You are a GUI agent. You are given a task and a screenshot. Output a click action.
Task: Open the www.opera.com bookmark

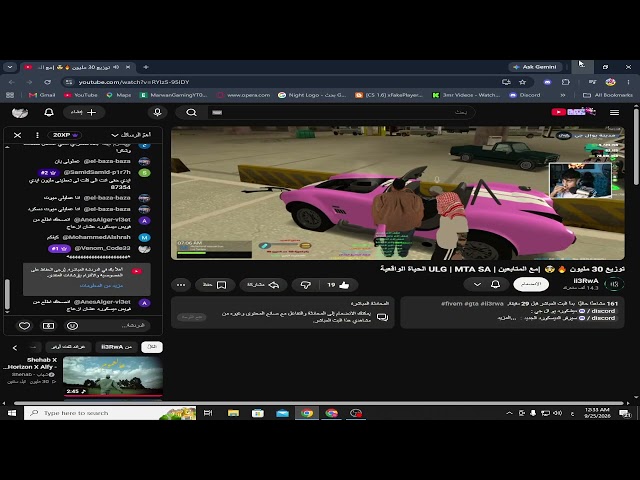click(243, 95)
